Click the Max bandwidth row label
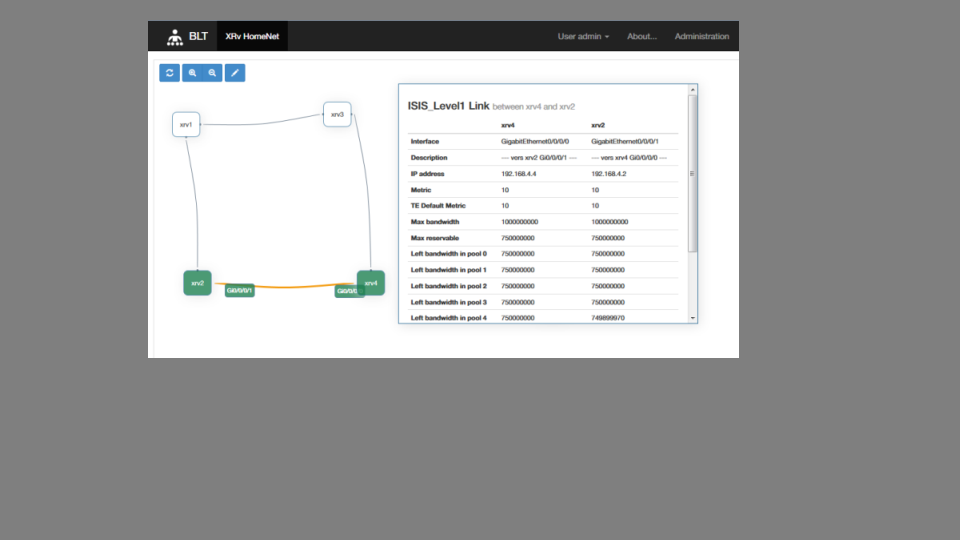Screen dimensions: 960x540 pyautogui.click(x=435, y=222)
